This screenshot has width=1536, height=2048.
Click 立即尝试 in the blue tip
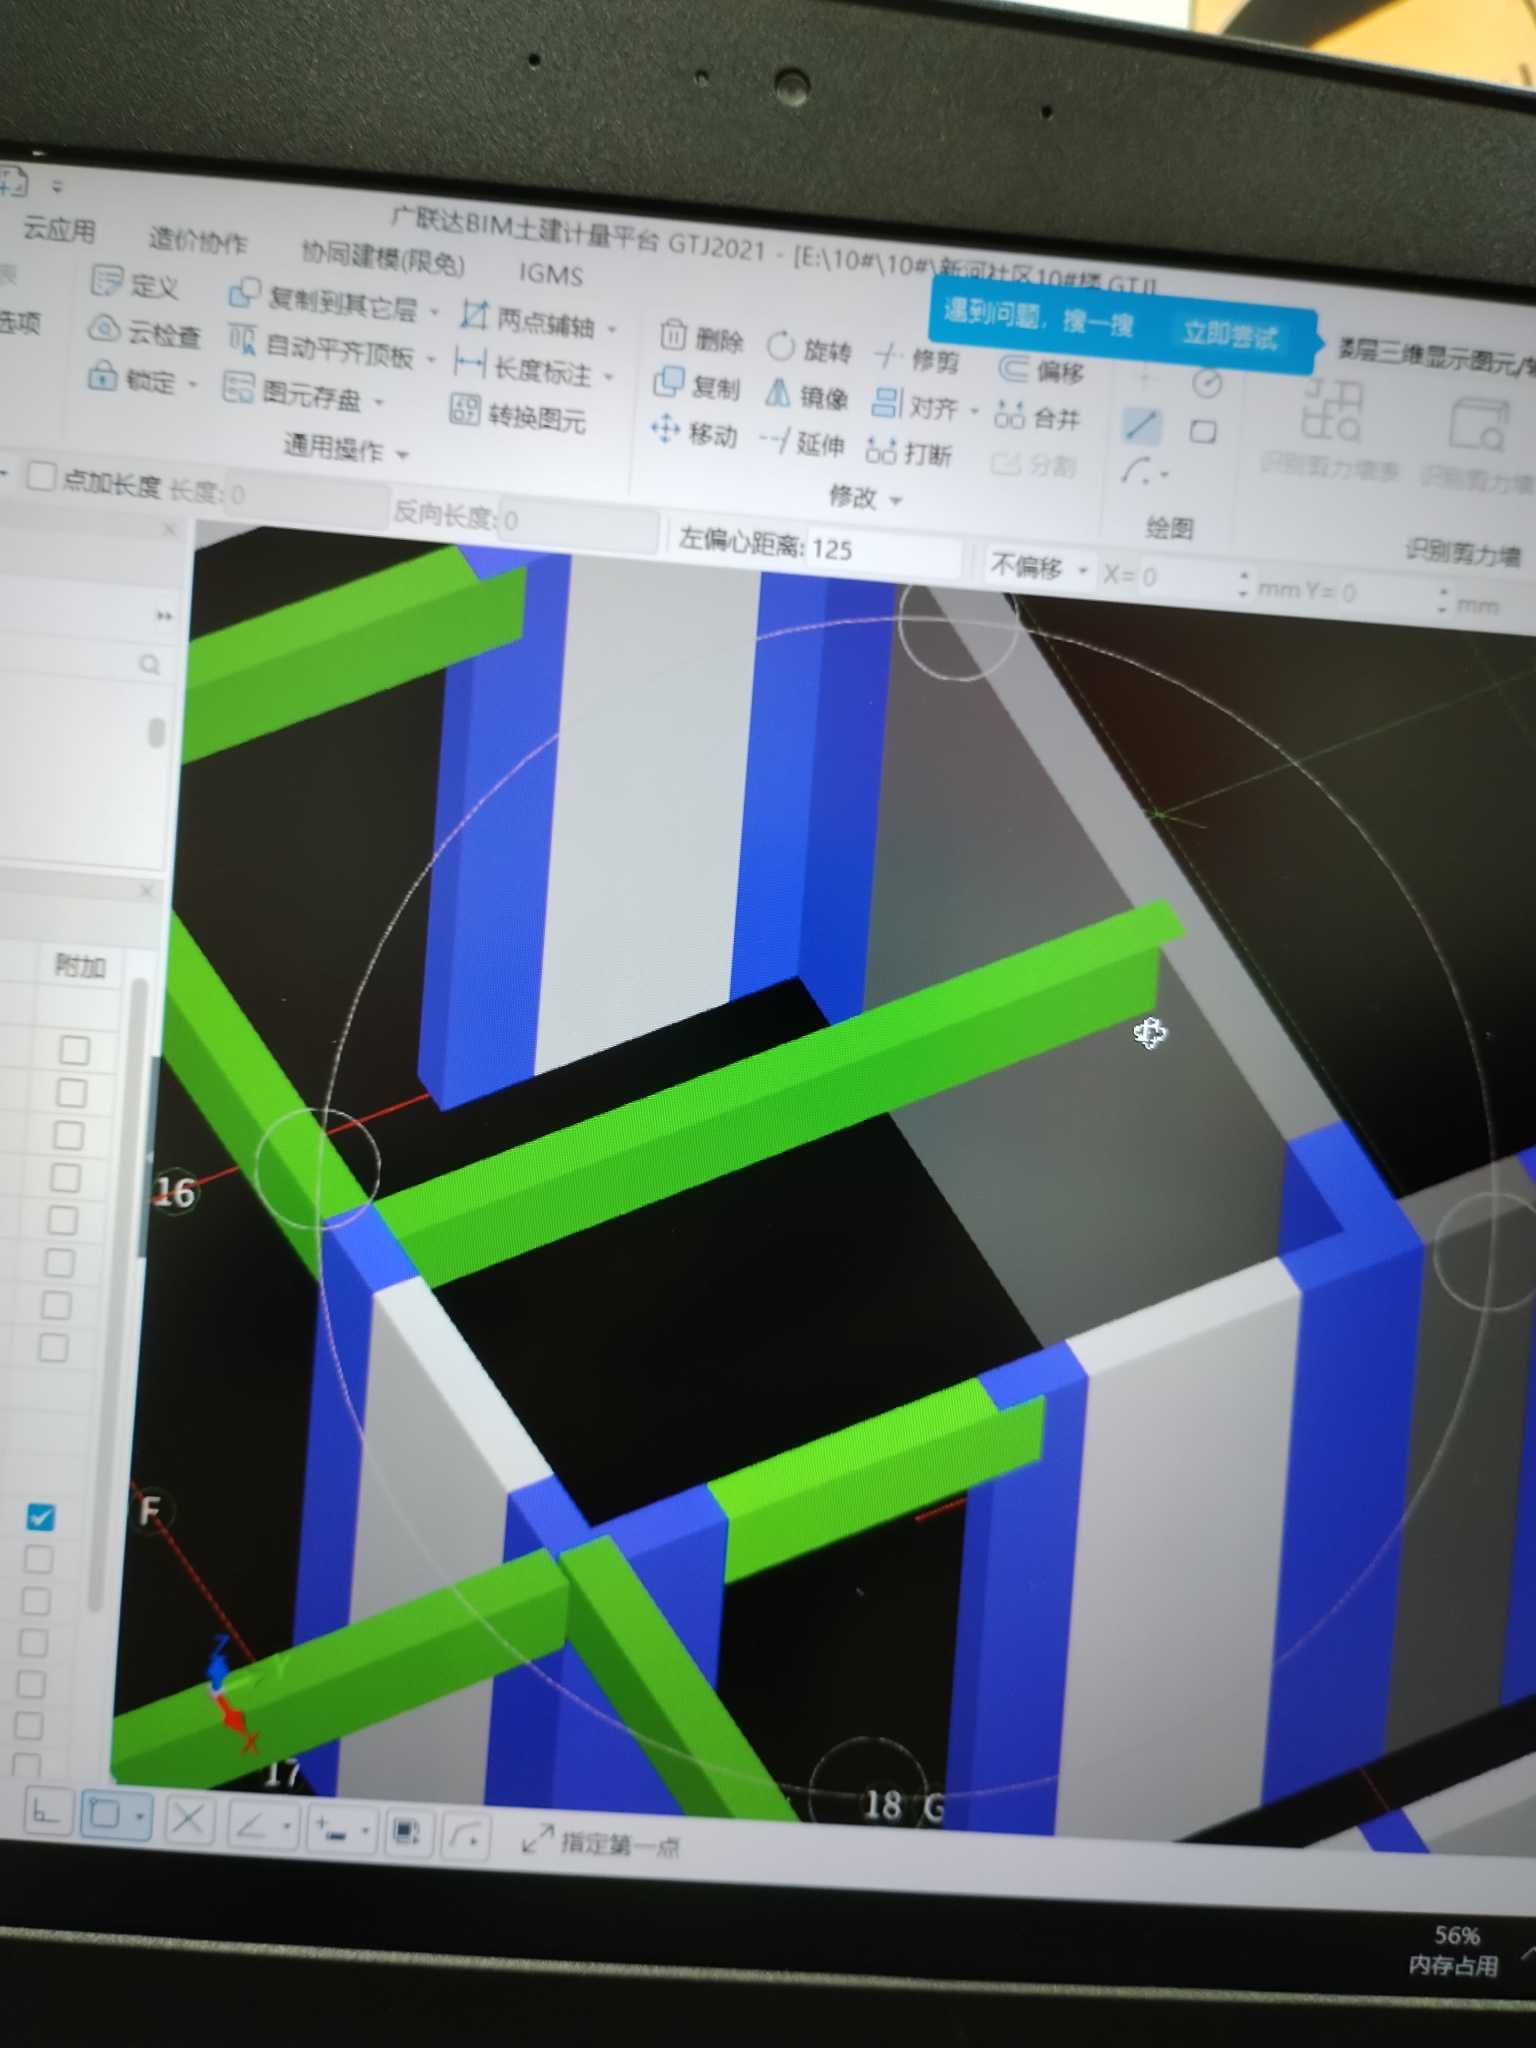(1229, 334)
